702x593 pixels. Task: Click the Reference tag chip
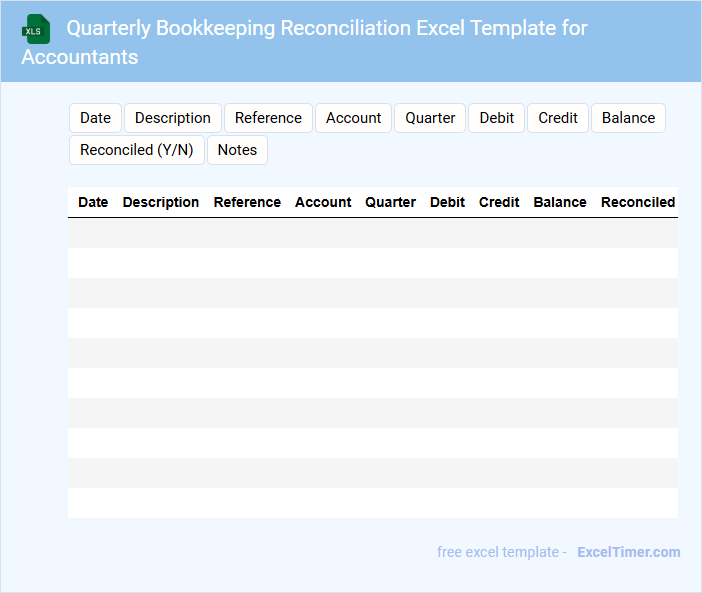[268, 118]
